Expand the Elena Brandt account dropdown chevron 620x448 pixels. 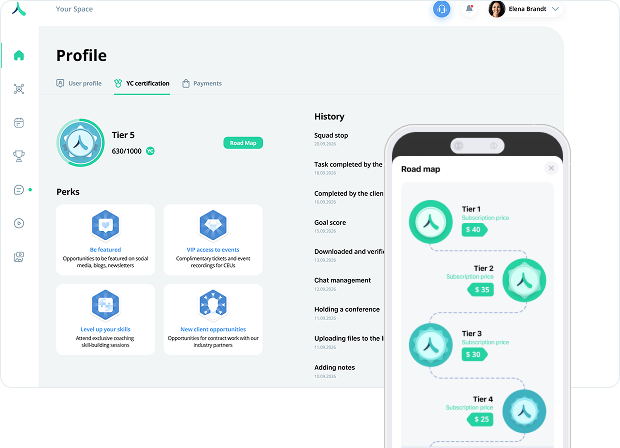[555, 9]
